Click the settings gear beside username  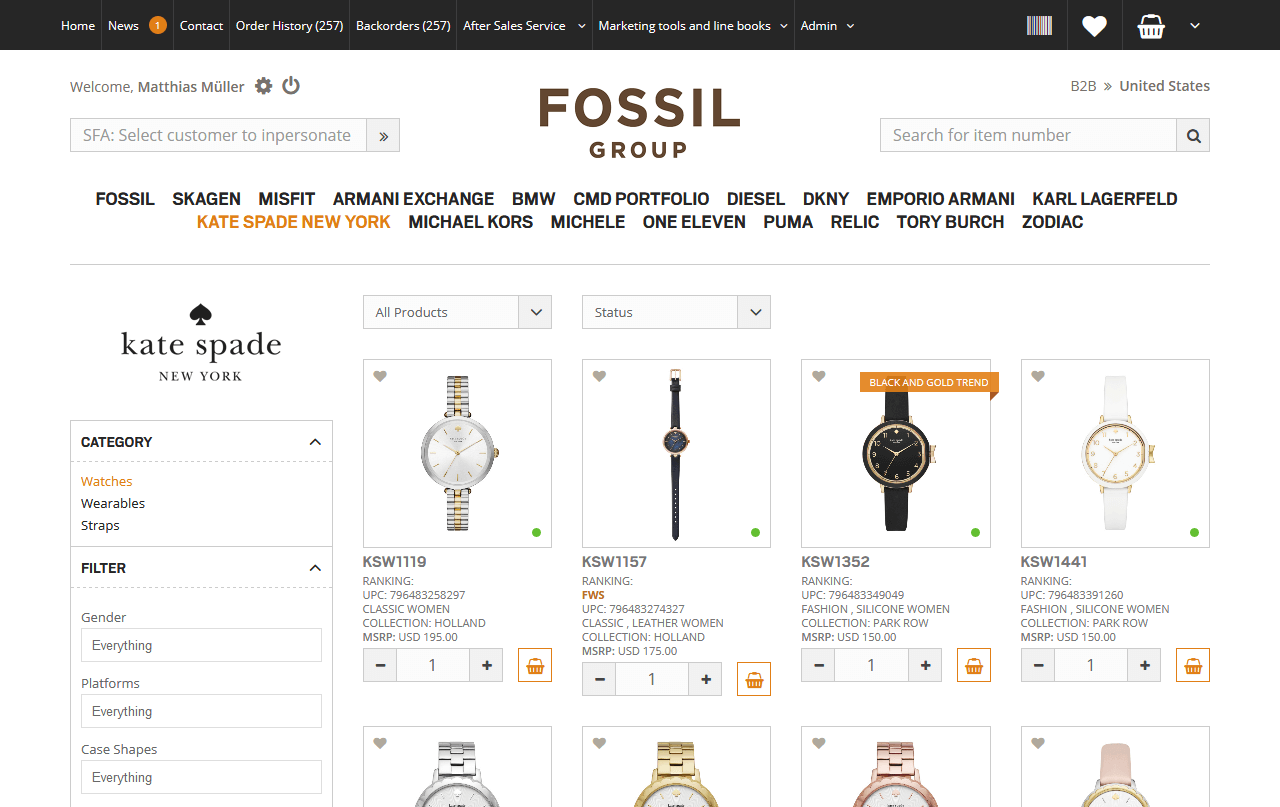pos(263,86)
